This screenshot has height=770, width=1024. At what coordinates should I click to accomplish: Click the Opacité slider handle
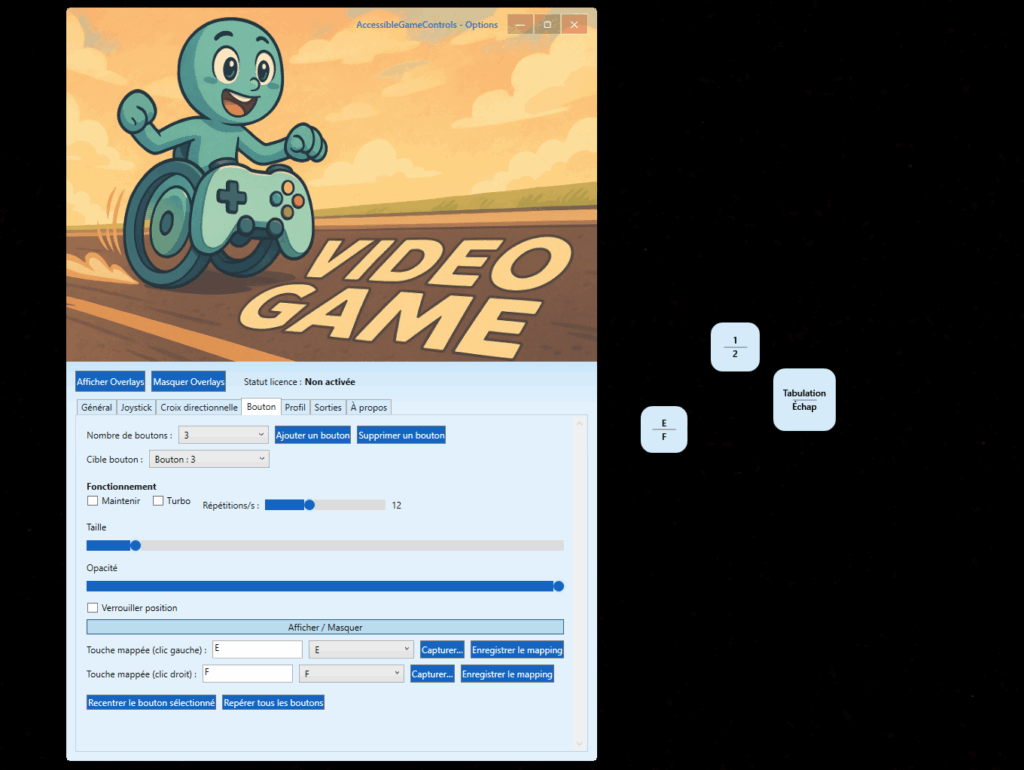pos(559,586)
